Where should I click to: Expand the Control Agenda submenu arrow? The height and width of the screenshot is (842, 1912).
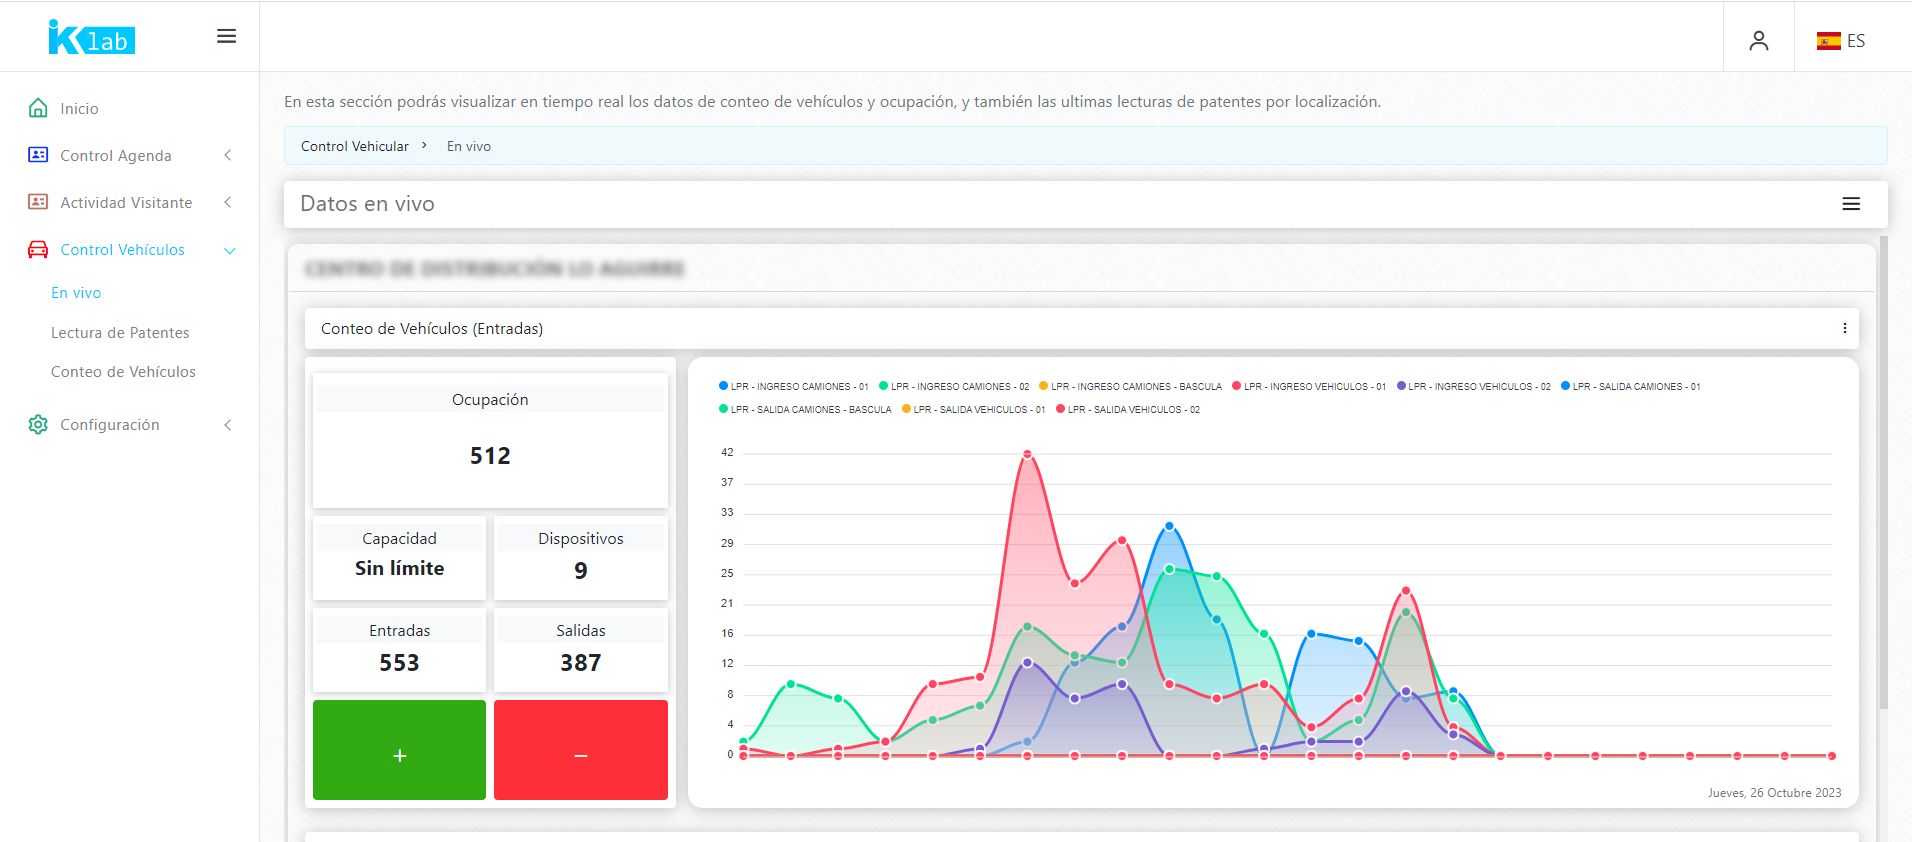click(x=228, y=156)
